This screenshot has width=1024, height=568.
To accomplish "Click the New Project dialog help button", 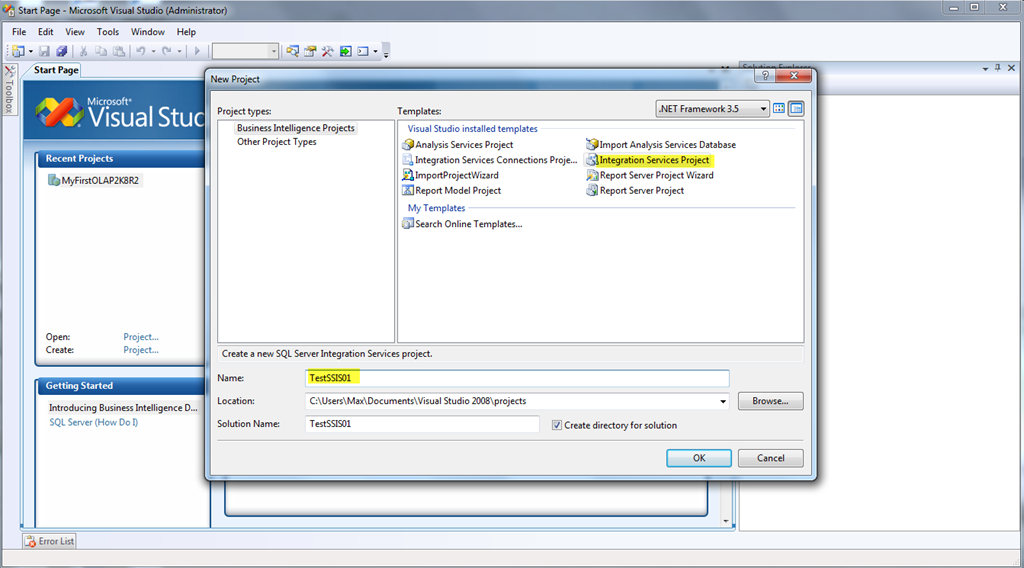I will point(765,76).
